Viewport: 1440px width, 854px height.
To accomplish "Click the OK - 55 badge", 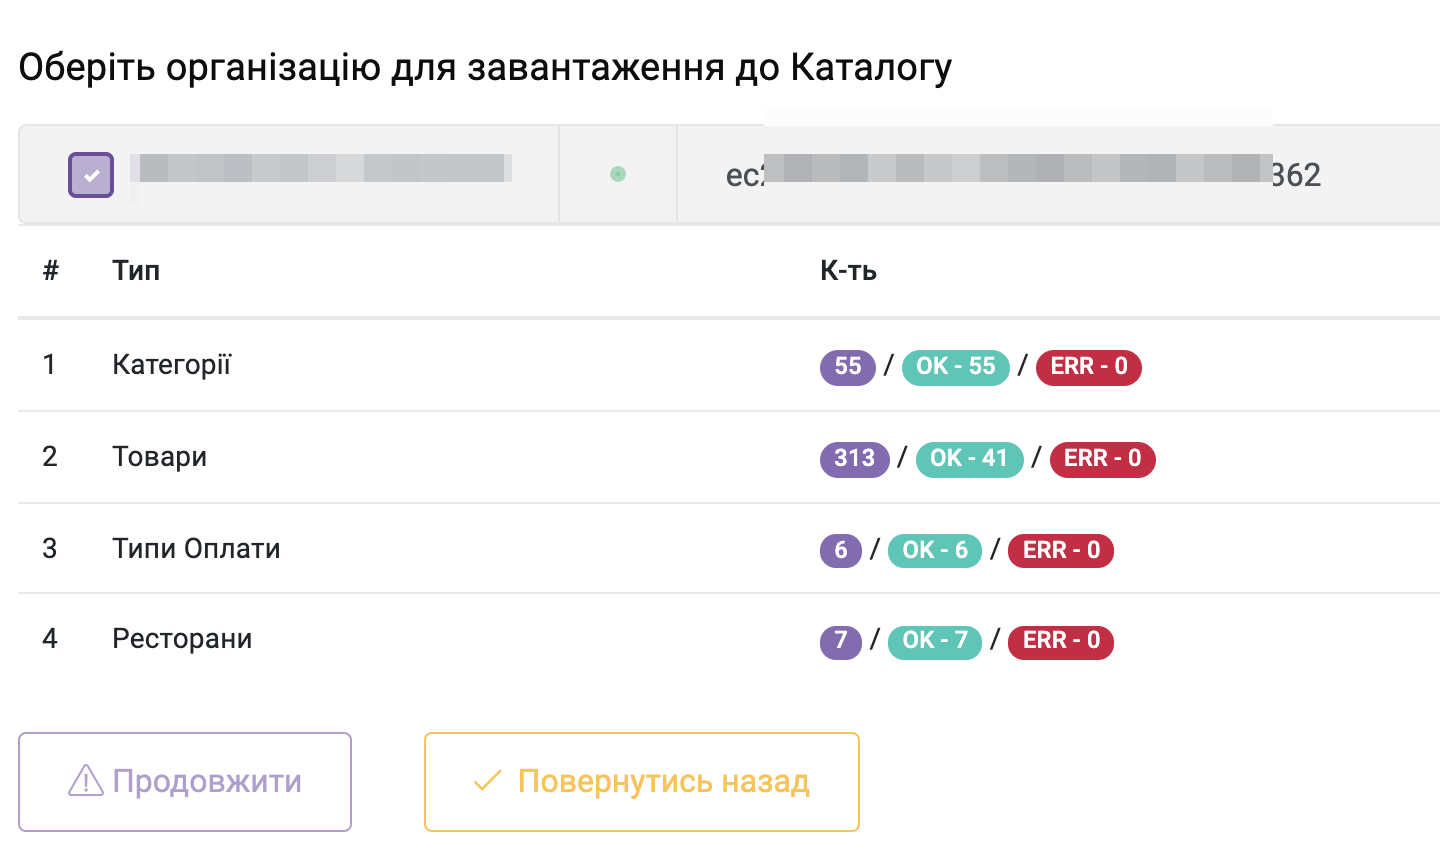I will click(955, 367).
